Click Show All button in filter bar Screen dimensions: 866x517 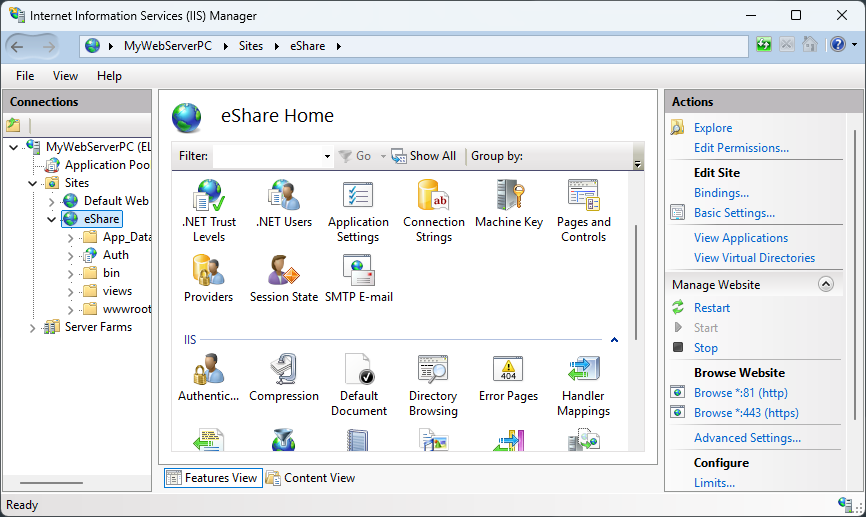pyautogui.click(x=423, y=156)
